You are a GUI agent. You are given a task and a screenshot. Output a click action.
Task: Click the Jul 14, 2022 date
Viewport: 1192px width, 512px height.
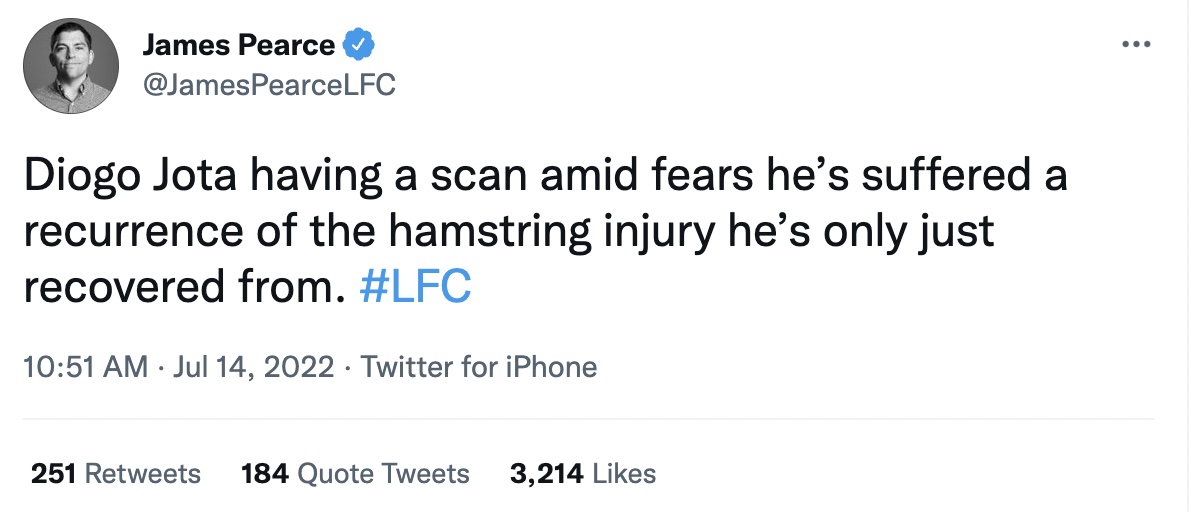(253, 367)
